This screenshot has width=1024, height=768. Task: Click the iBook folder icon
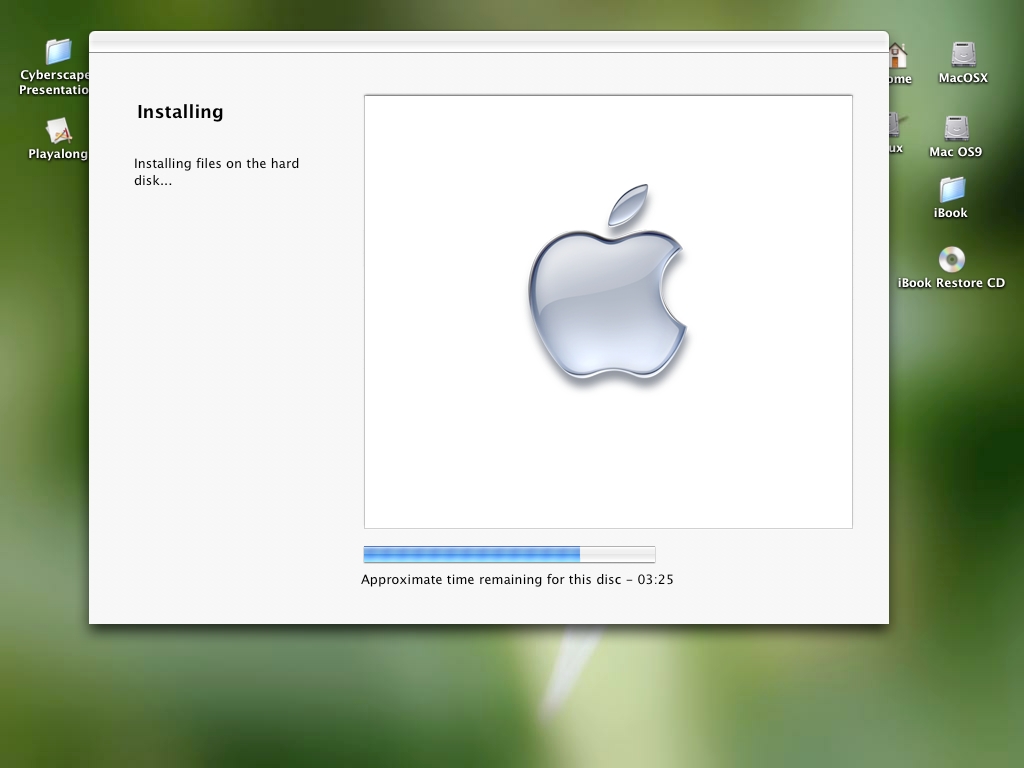(951, 189)
